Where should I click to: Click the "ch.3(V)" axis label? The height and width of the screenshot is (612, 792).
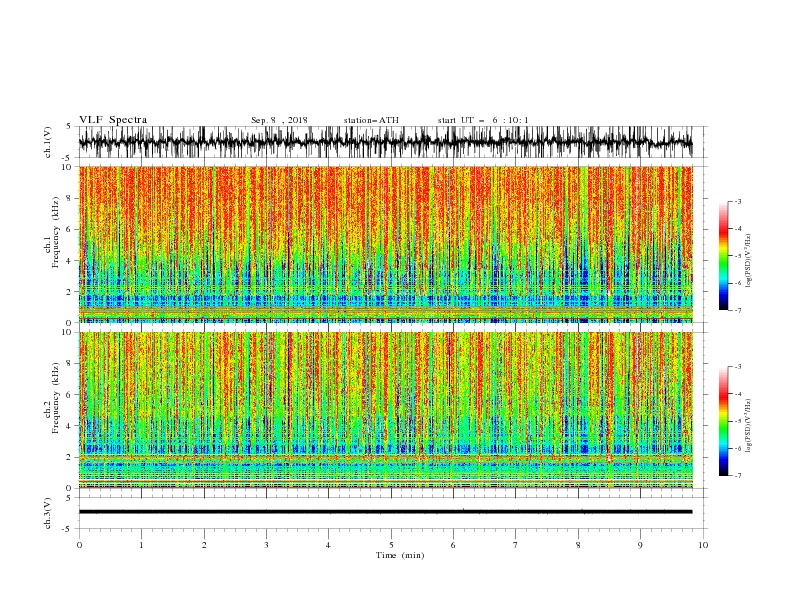pyautogui.click(x=48, y=513)
